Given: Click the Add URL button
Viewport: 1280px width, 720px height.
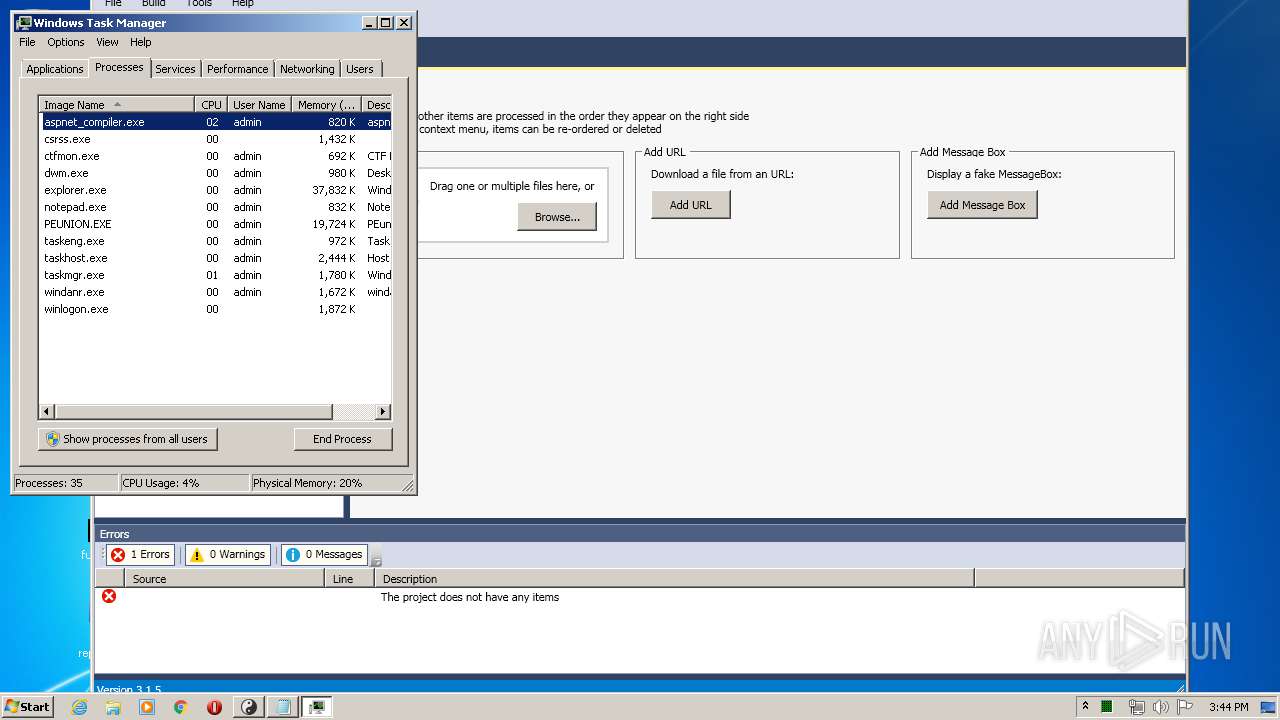Looking at the screenshot, I should (691, 205).
